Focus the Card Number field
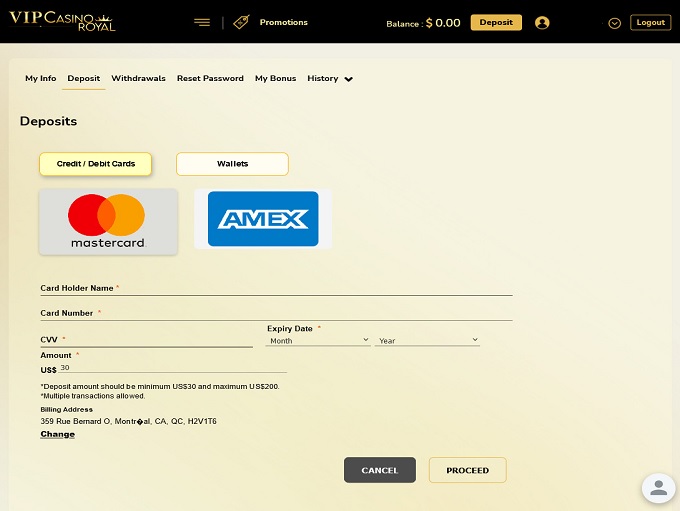680x511 pixels. 276,313
